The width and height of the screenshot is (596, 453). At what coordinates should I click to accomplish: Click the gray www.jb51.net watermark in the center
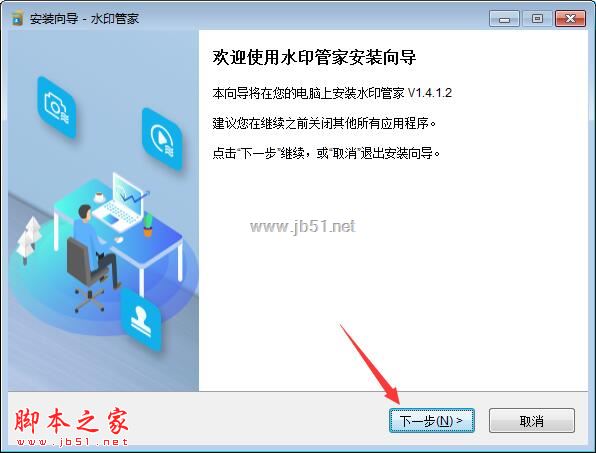pyautogui.click(x=303, y=226)
